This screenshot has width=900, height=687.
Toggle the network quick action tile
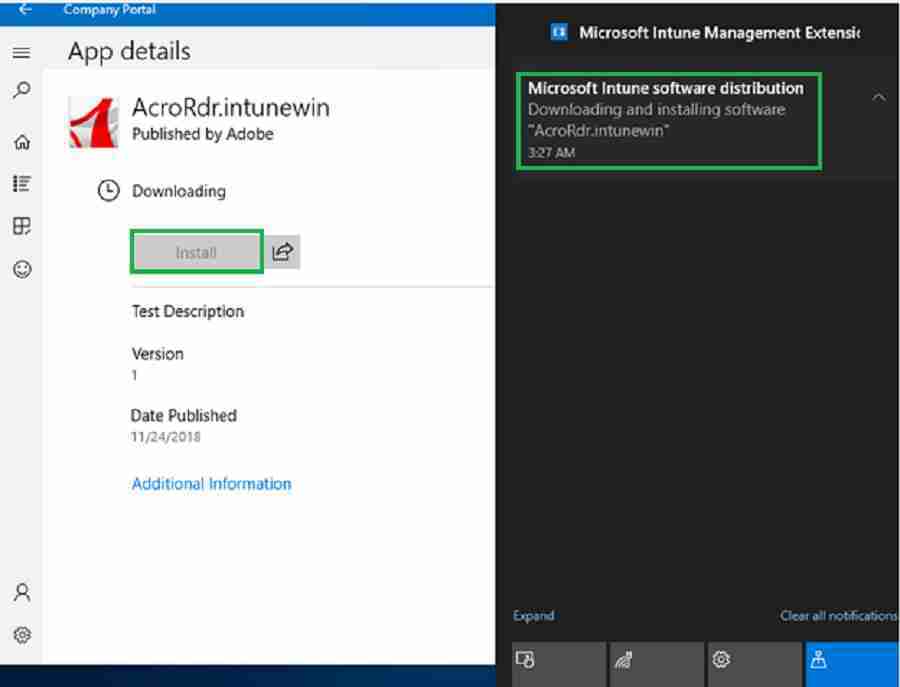point(657,665)
